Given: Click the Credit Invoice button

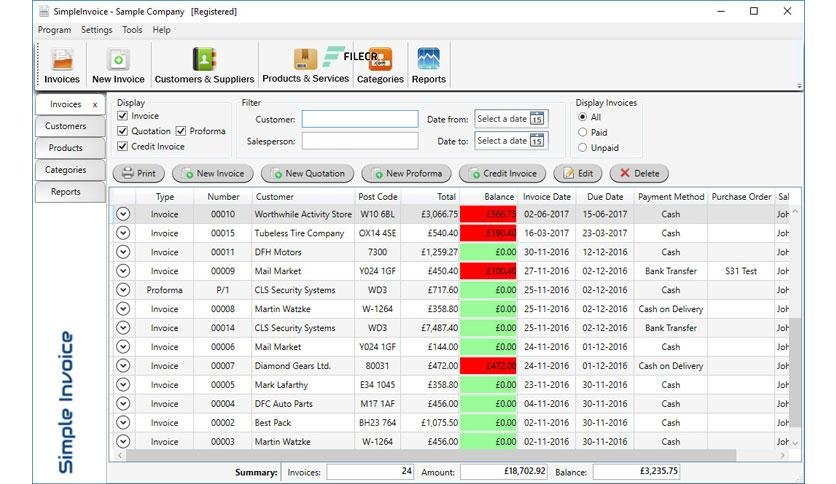Looking at the screenshot, I should click(502, 173).
